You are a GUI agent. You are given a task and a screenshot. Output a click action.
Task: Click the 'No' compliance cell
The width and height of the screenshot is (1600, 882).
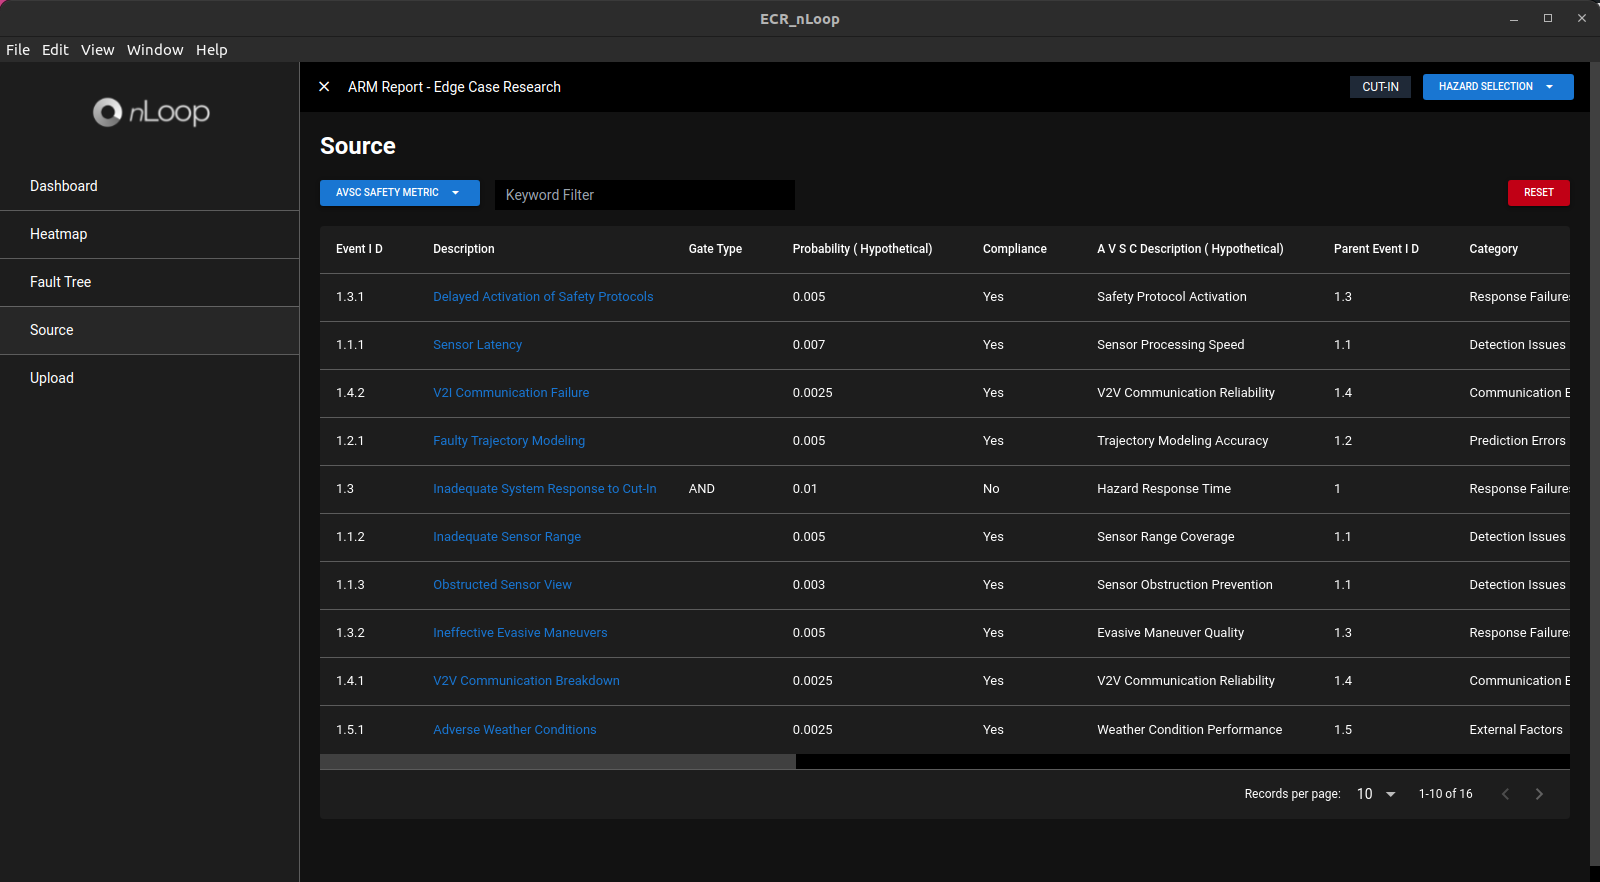click(991, 489)
